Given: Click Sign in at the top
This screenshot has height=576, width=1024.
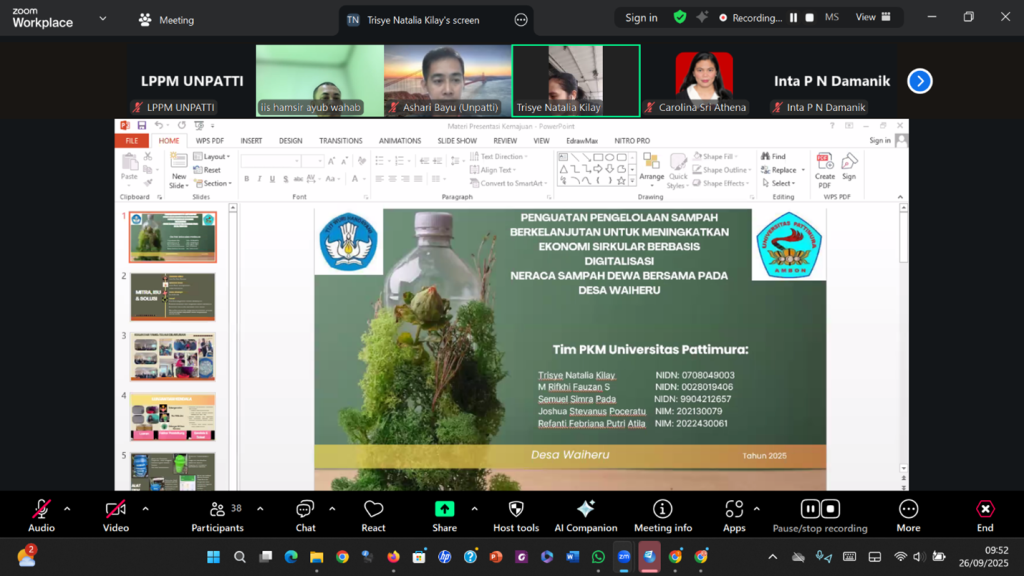Looking at the screenshot, I should tap(641, 18).
